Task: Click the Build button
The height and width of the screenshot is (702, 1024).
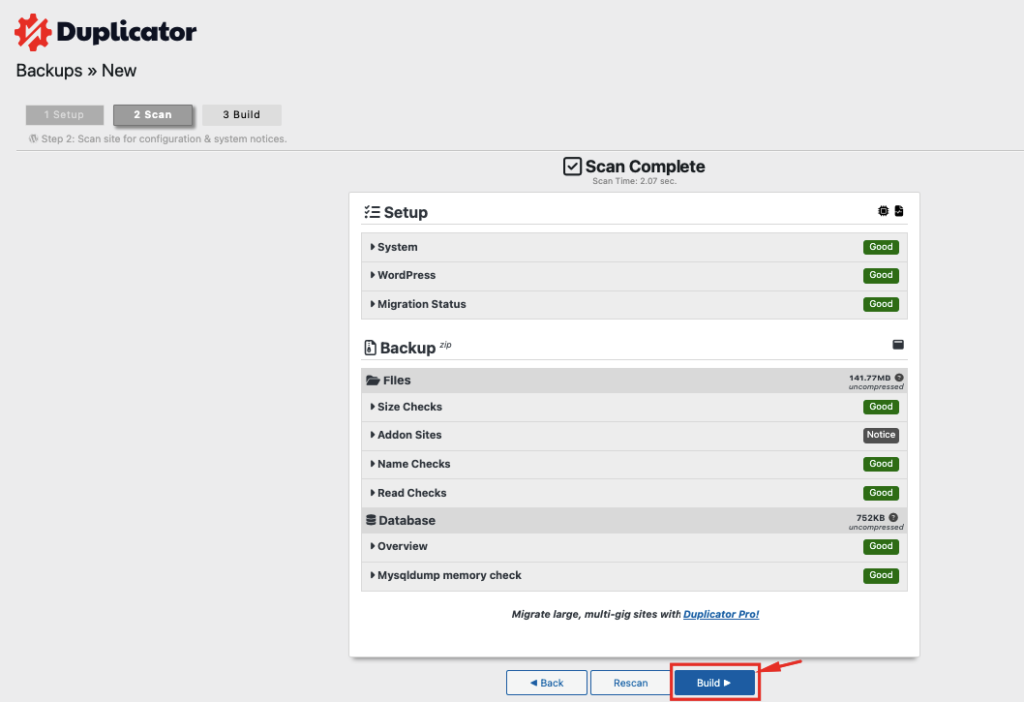Action: coord(714,682)
